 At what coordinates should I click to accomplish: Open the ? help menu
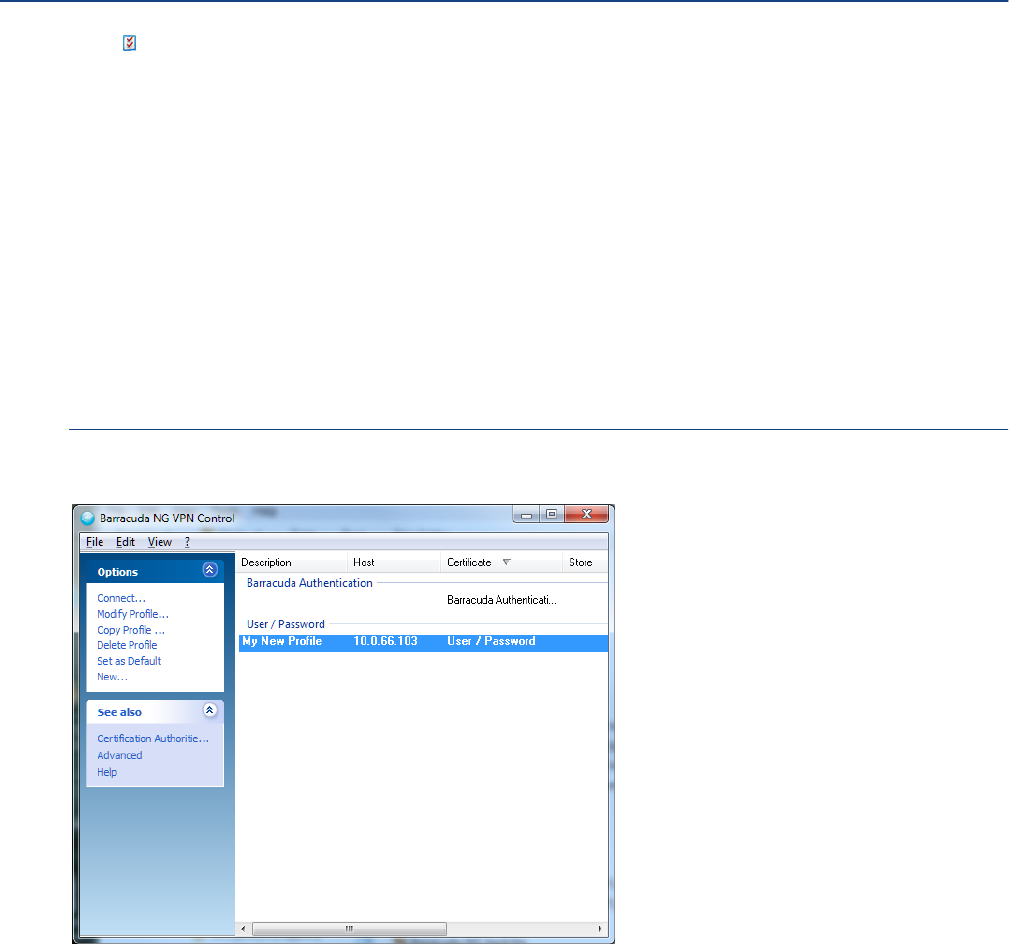187,542
